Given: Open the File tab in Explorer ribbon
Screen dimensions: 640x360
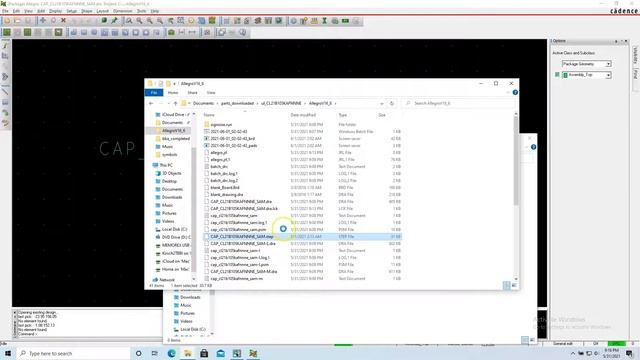Looking at the screenshot, I should (154, 93).
